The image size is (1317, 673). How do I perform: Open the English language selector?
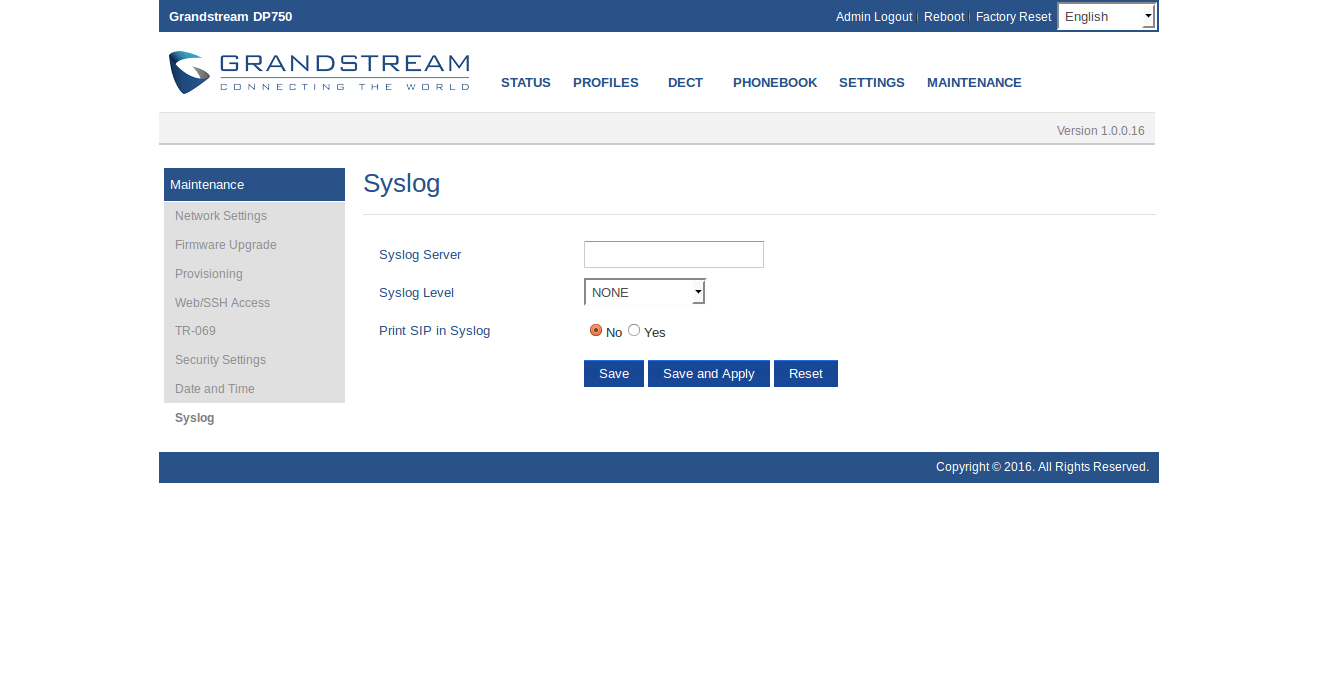click(x=1106, y=16)
